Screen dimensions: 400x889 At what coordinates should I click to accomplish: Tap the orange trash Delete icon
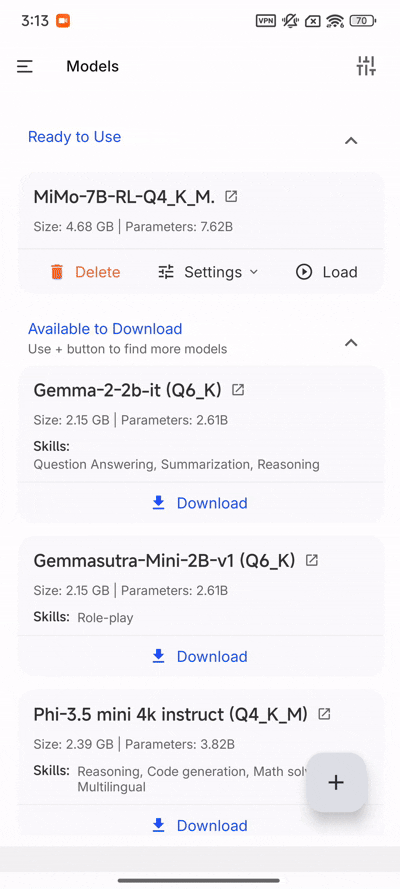57,272
